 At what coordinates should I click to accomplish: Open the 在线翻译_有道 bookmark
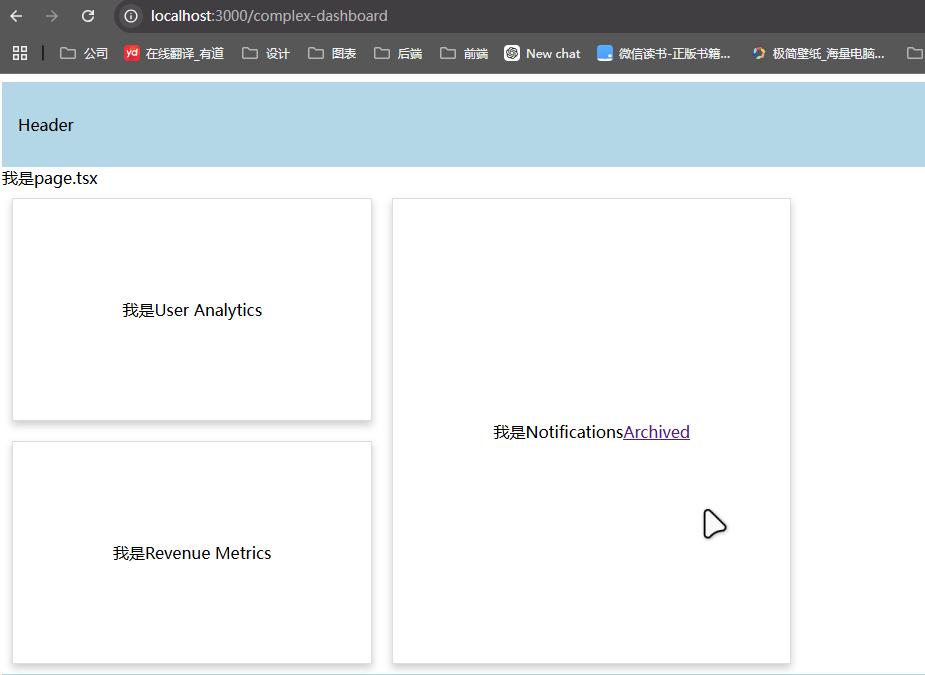[174, 53]
